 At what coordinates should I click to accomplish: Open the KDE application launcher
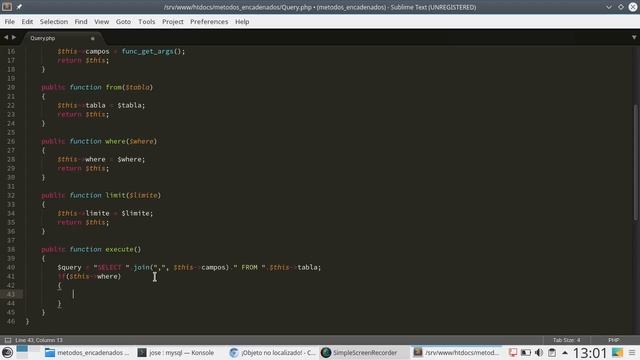pyautogui.click(x=7, y=352)
